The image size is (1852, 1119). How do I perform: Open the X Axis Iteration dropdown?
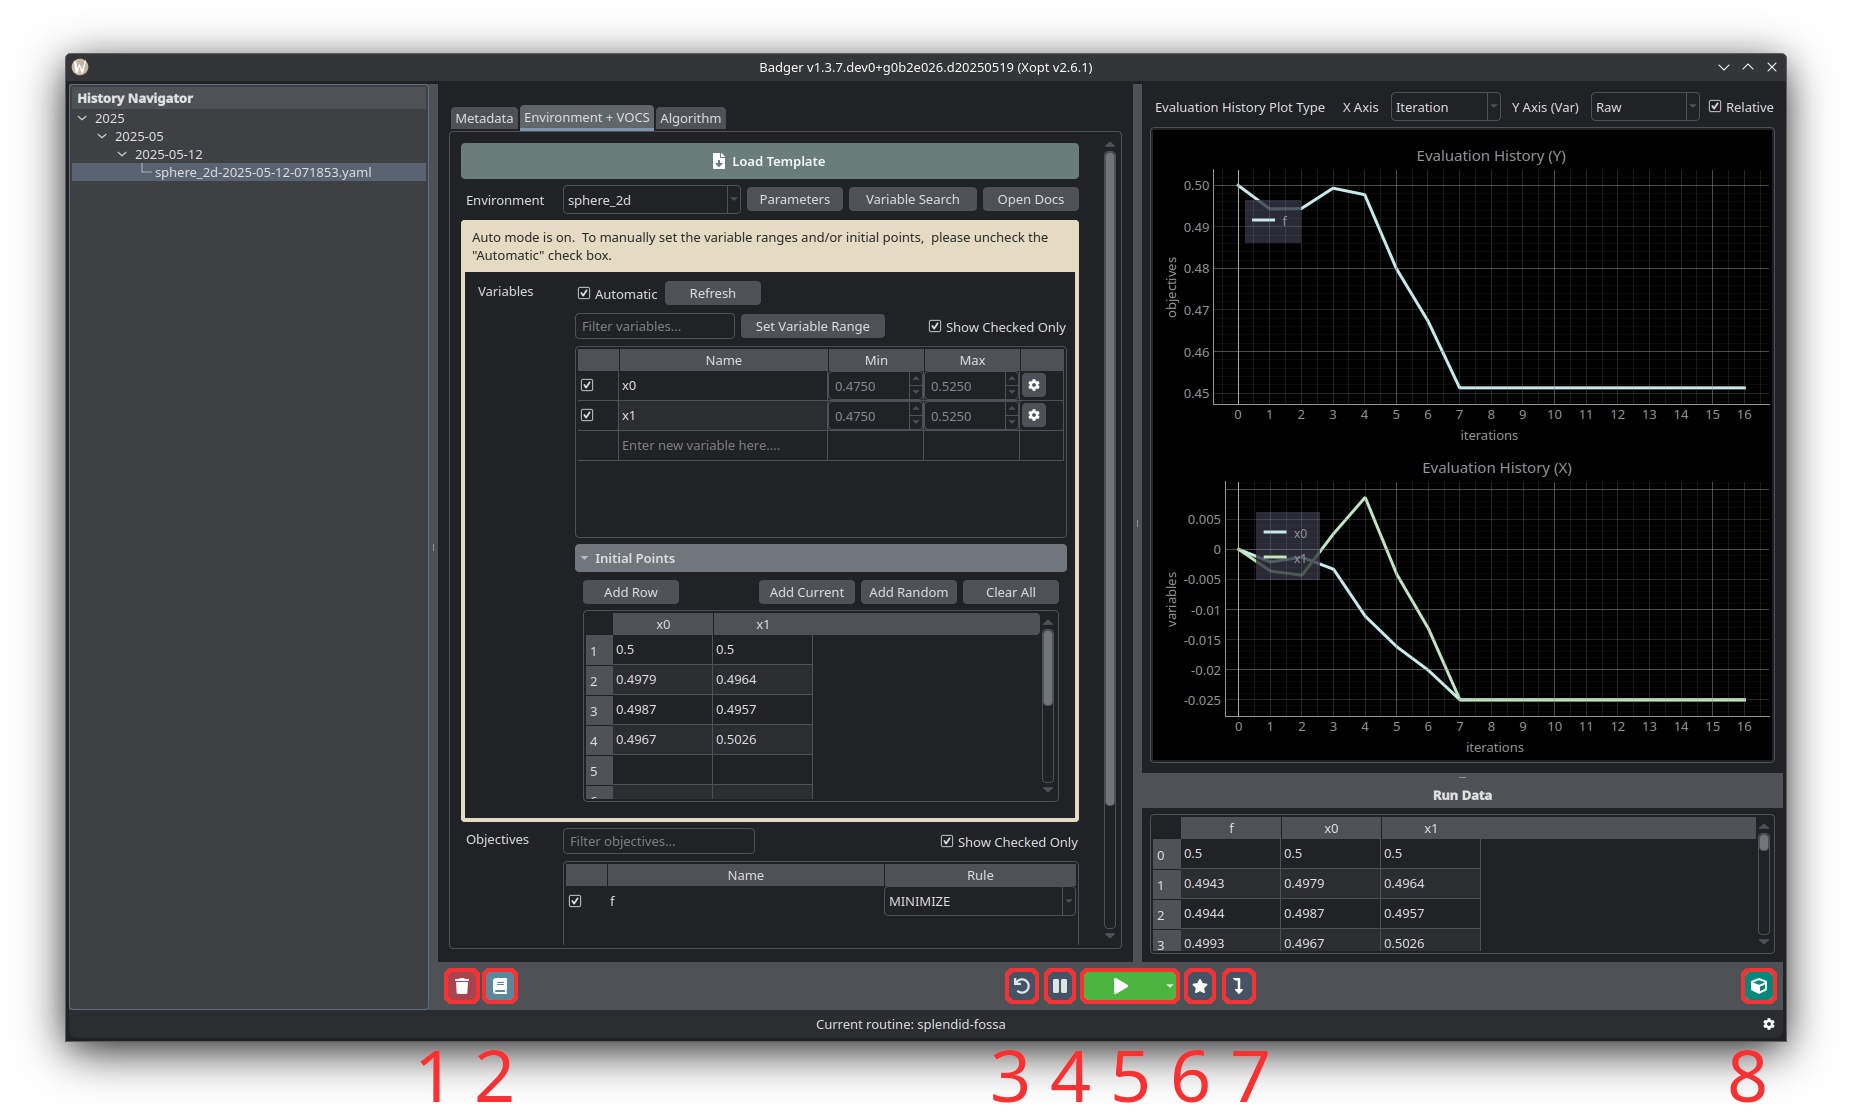click(x=1445, y=107)
